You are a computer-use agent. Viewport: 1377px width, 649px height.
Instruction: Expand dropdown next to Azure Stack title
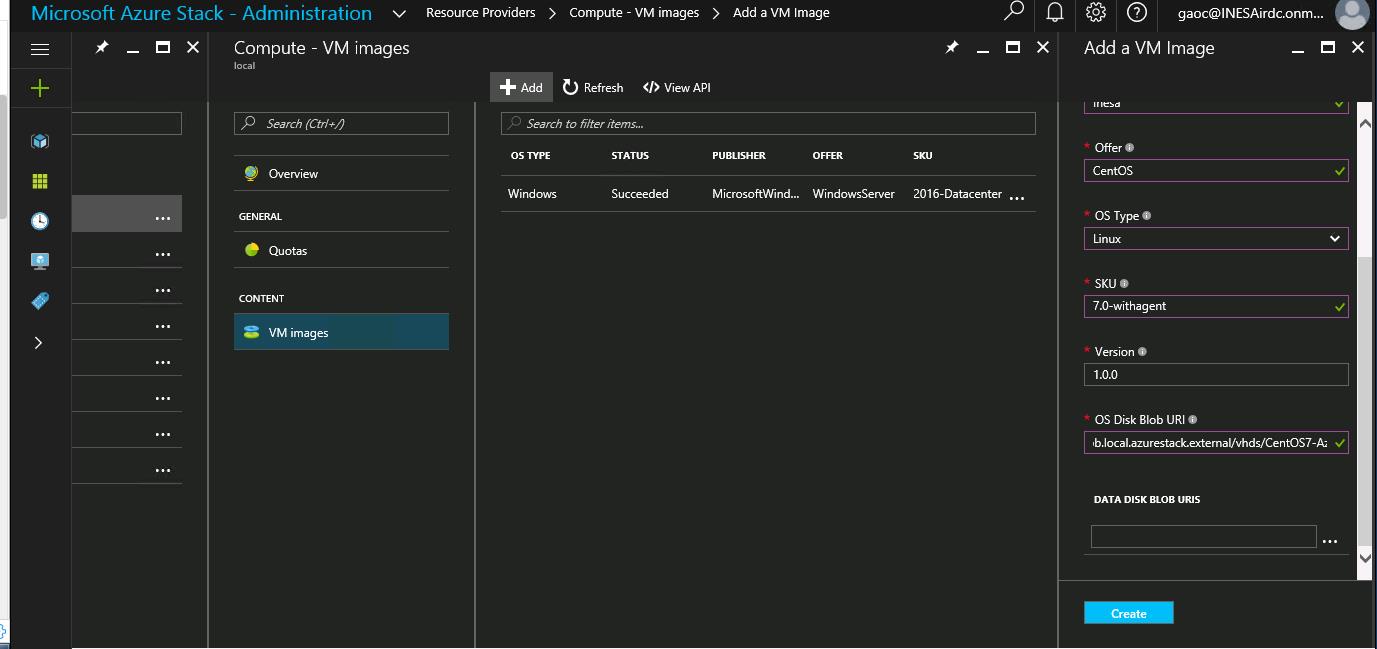point(399,14)
